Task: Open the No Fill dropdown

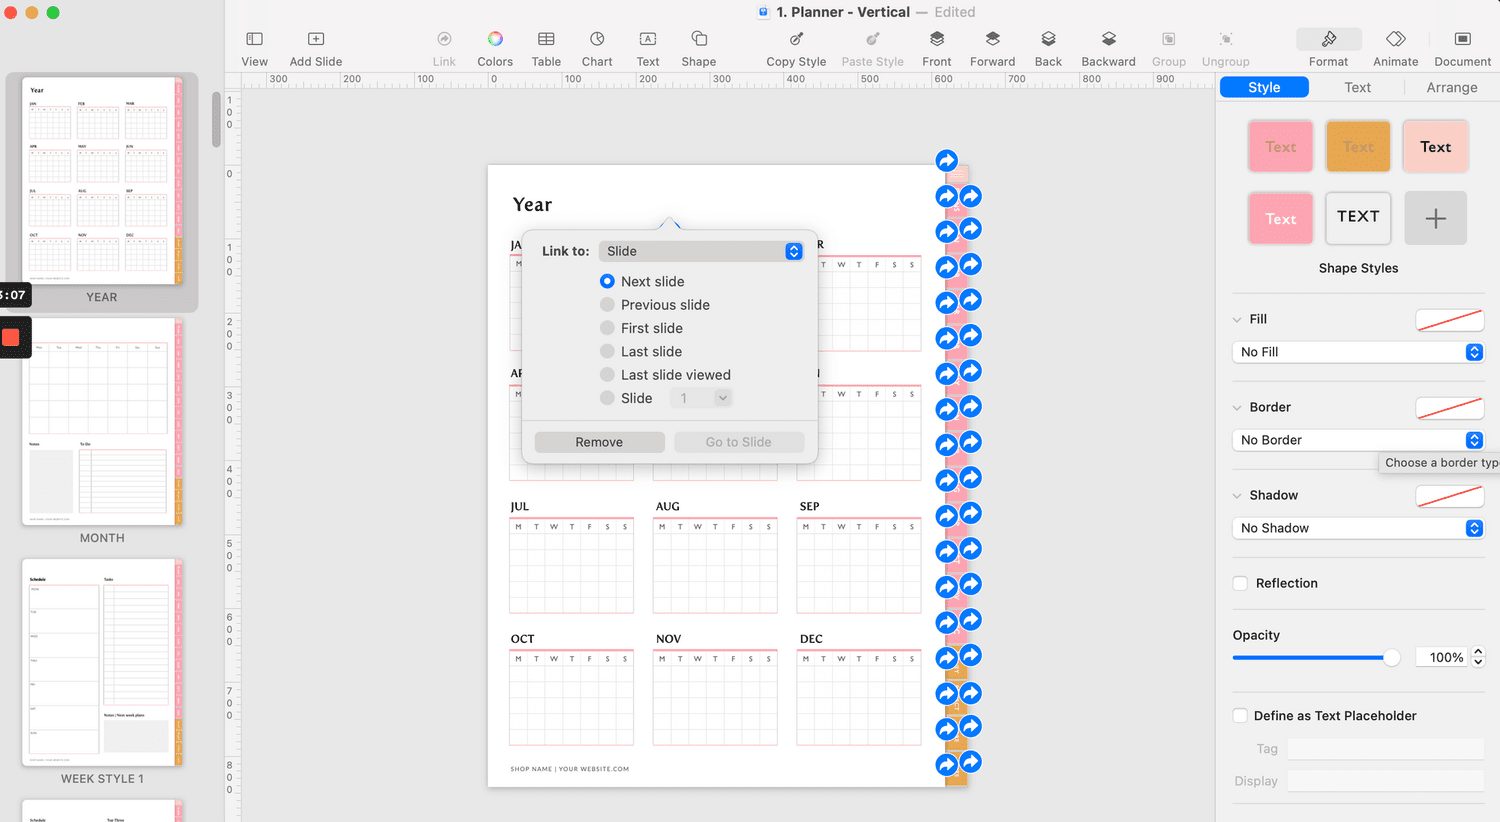Action: (1357, 352)
